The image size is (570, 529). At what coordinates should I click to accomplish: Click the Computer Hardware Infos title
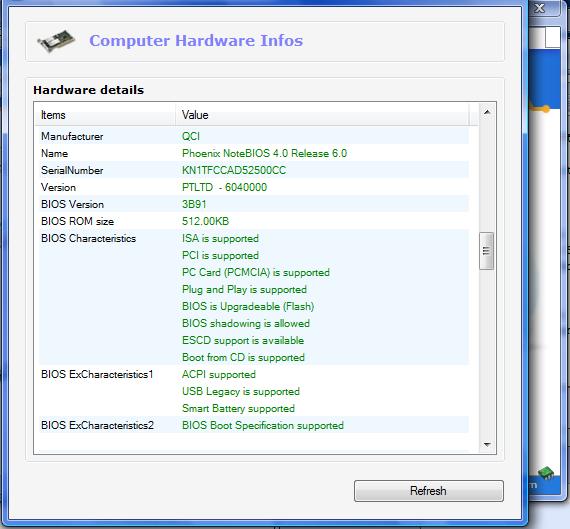point(196,40)
